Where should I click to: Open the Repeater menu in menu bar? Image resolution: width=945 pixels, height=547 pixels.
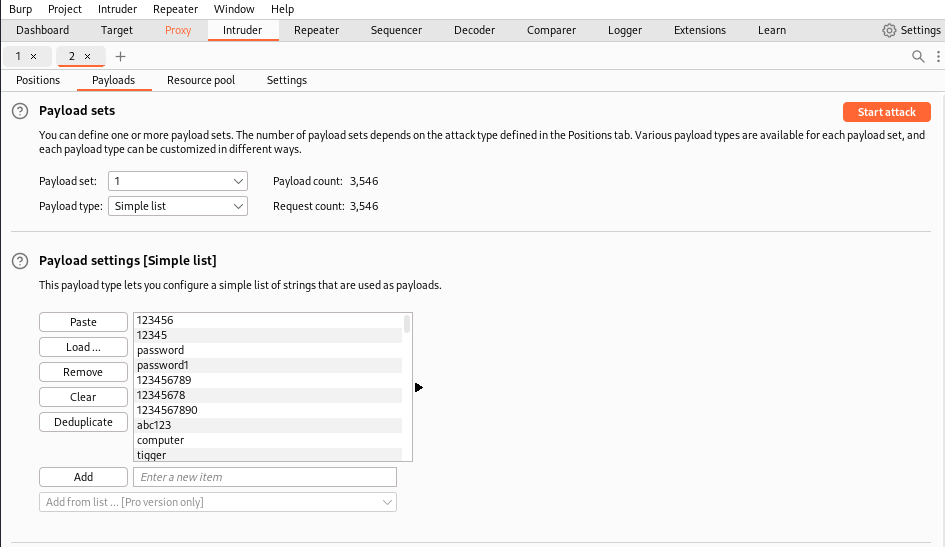click(175, 9)
